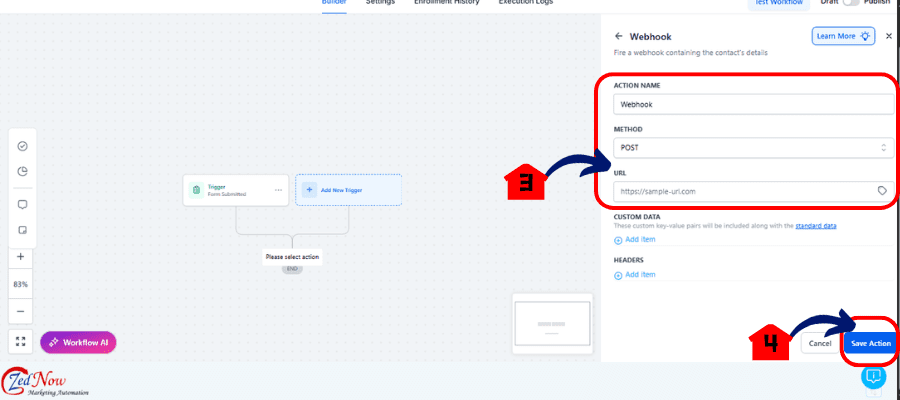Click plus icon for Custom Data item
Screen dimensions: 900x400
(x=618, y=240)
